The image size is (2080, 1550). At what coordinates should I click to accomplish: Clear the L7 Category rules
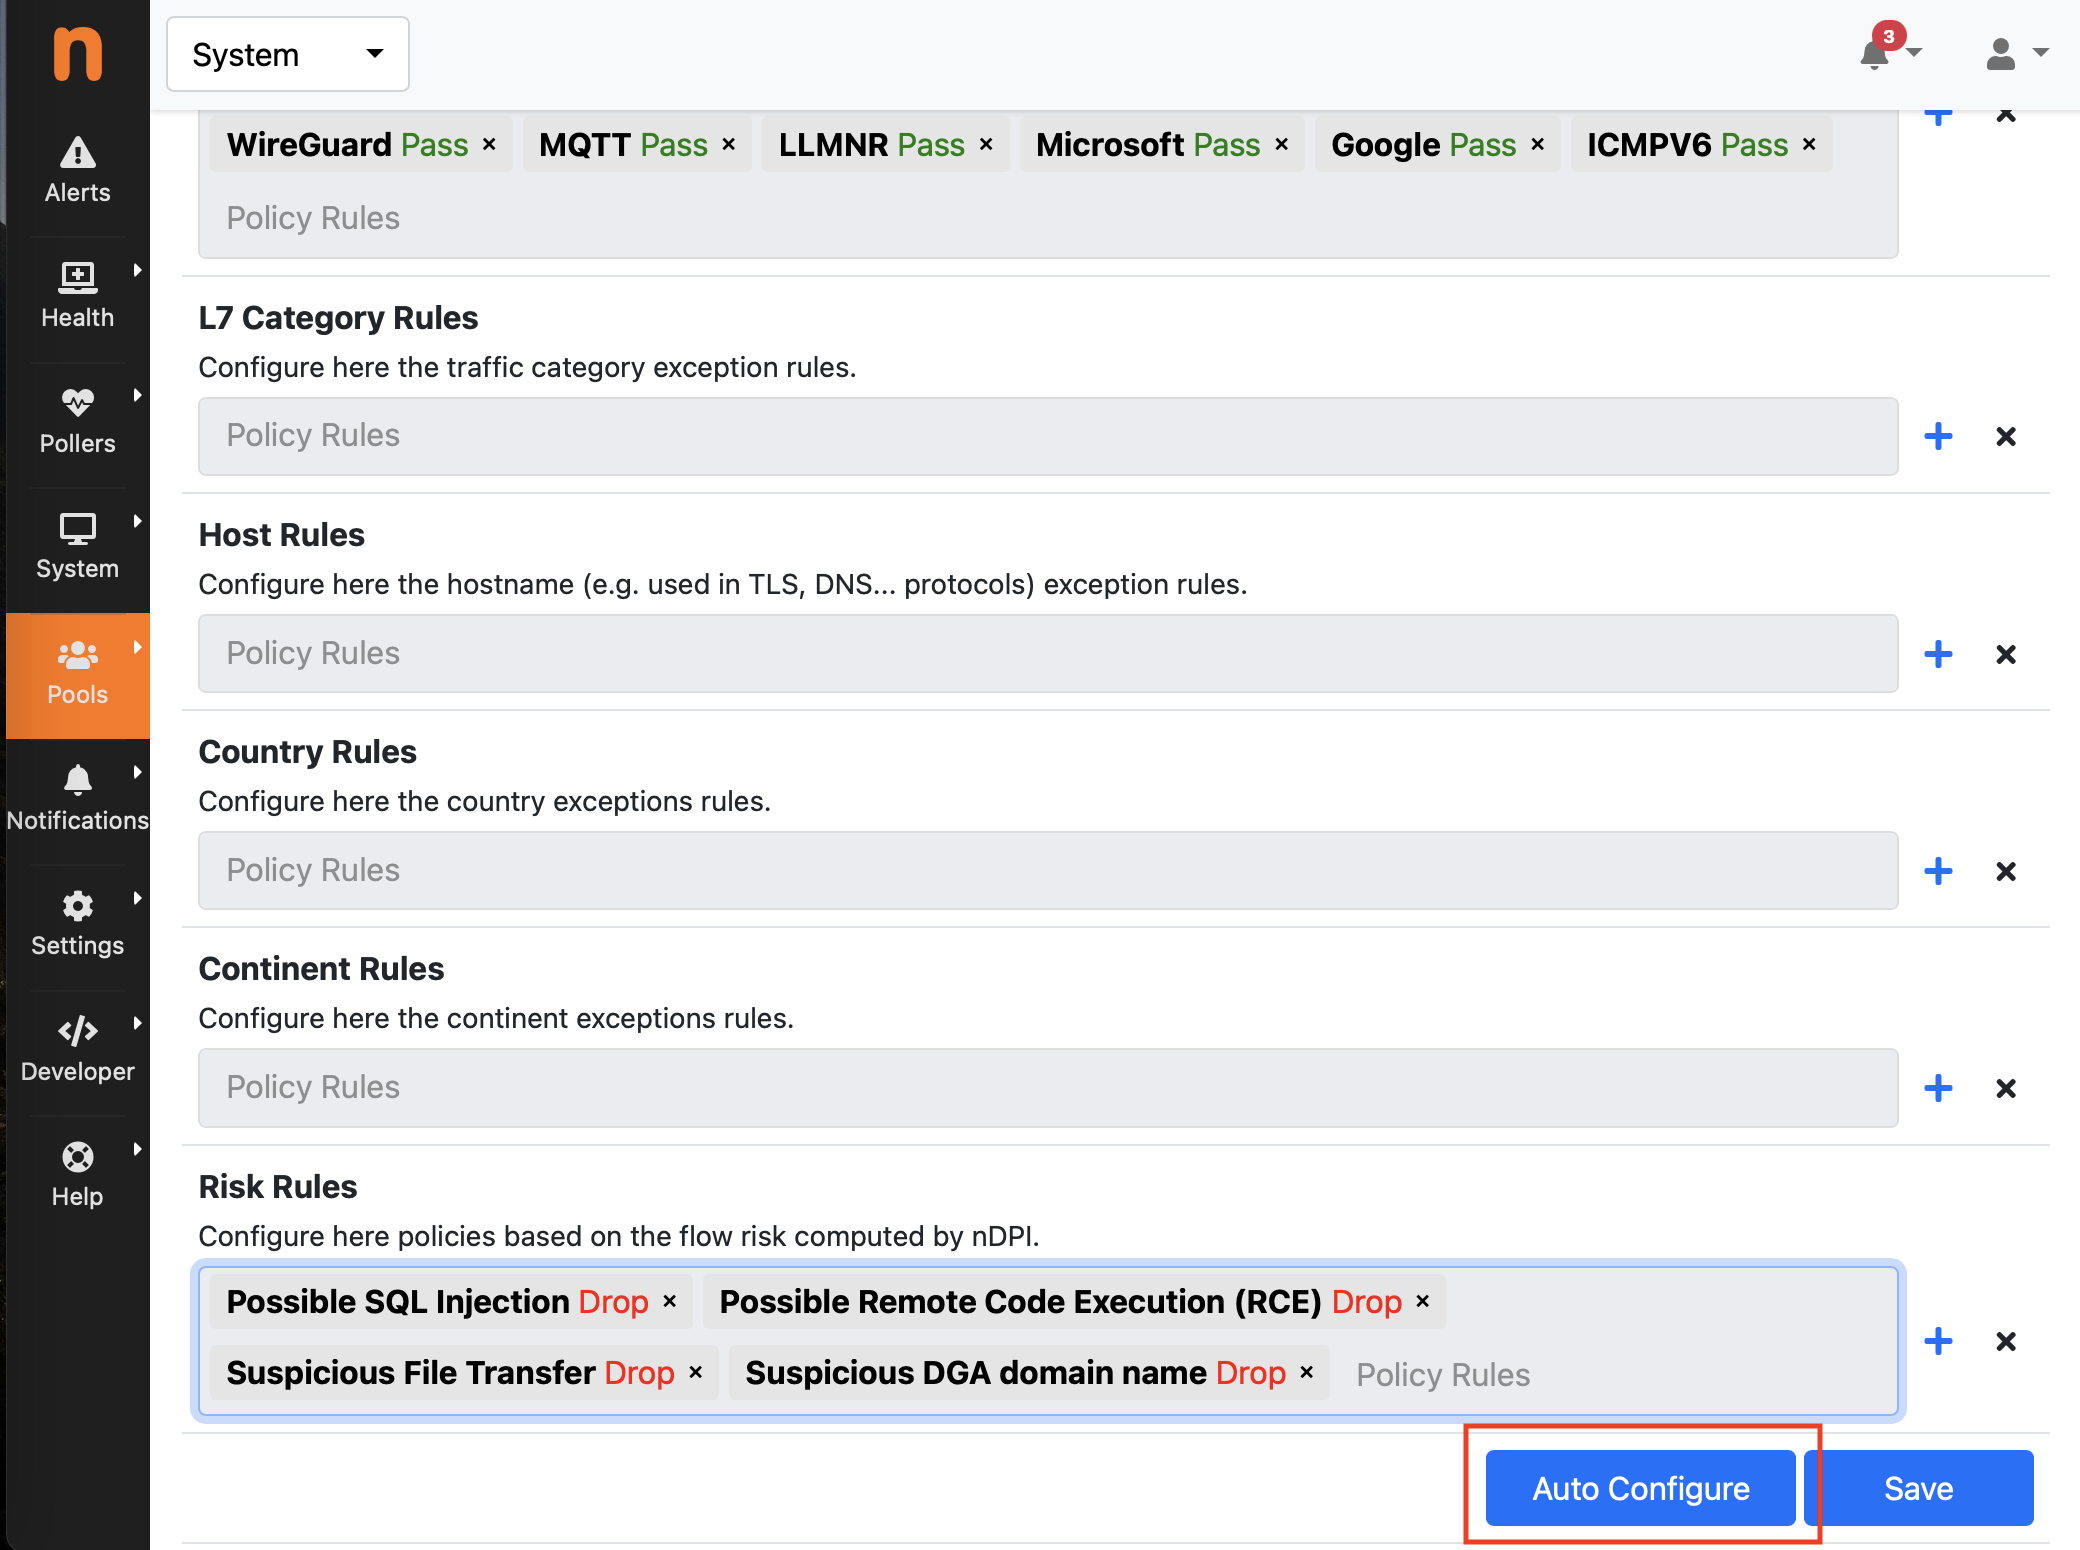(x=2006, y=436)
